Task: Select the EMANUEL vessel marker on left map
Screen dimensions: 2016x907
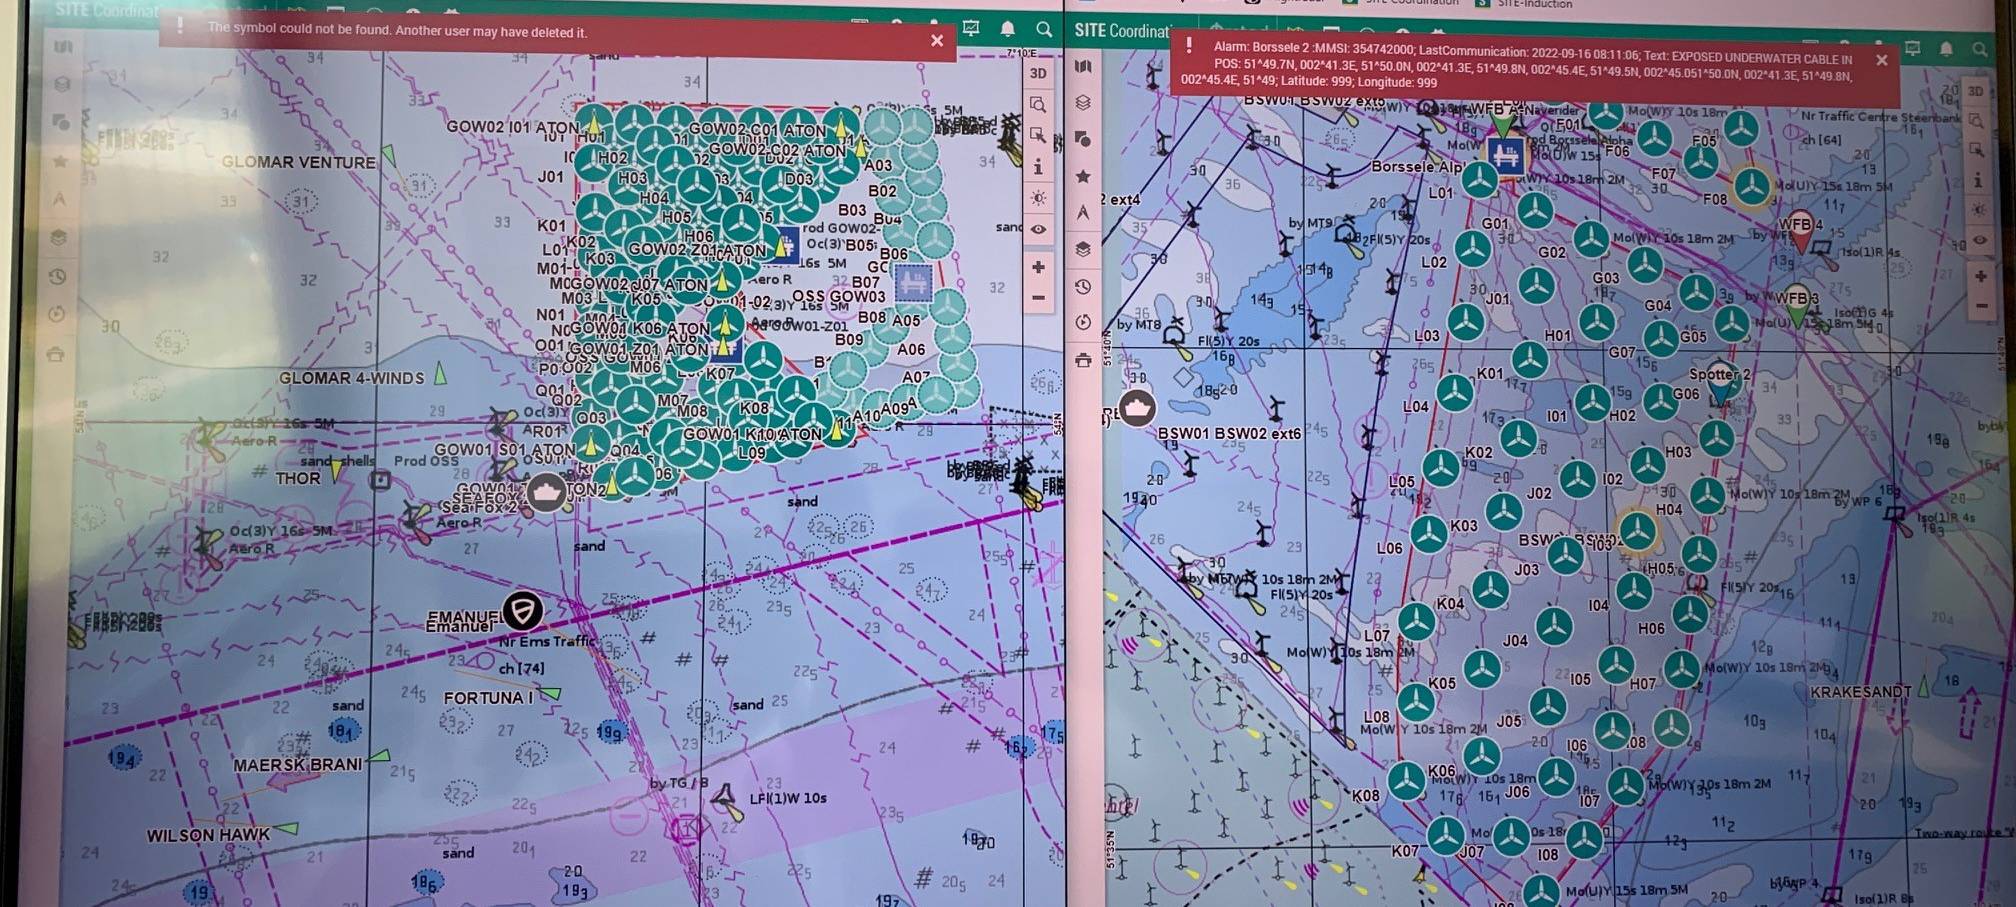Action: tap(522, 609)
